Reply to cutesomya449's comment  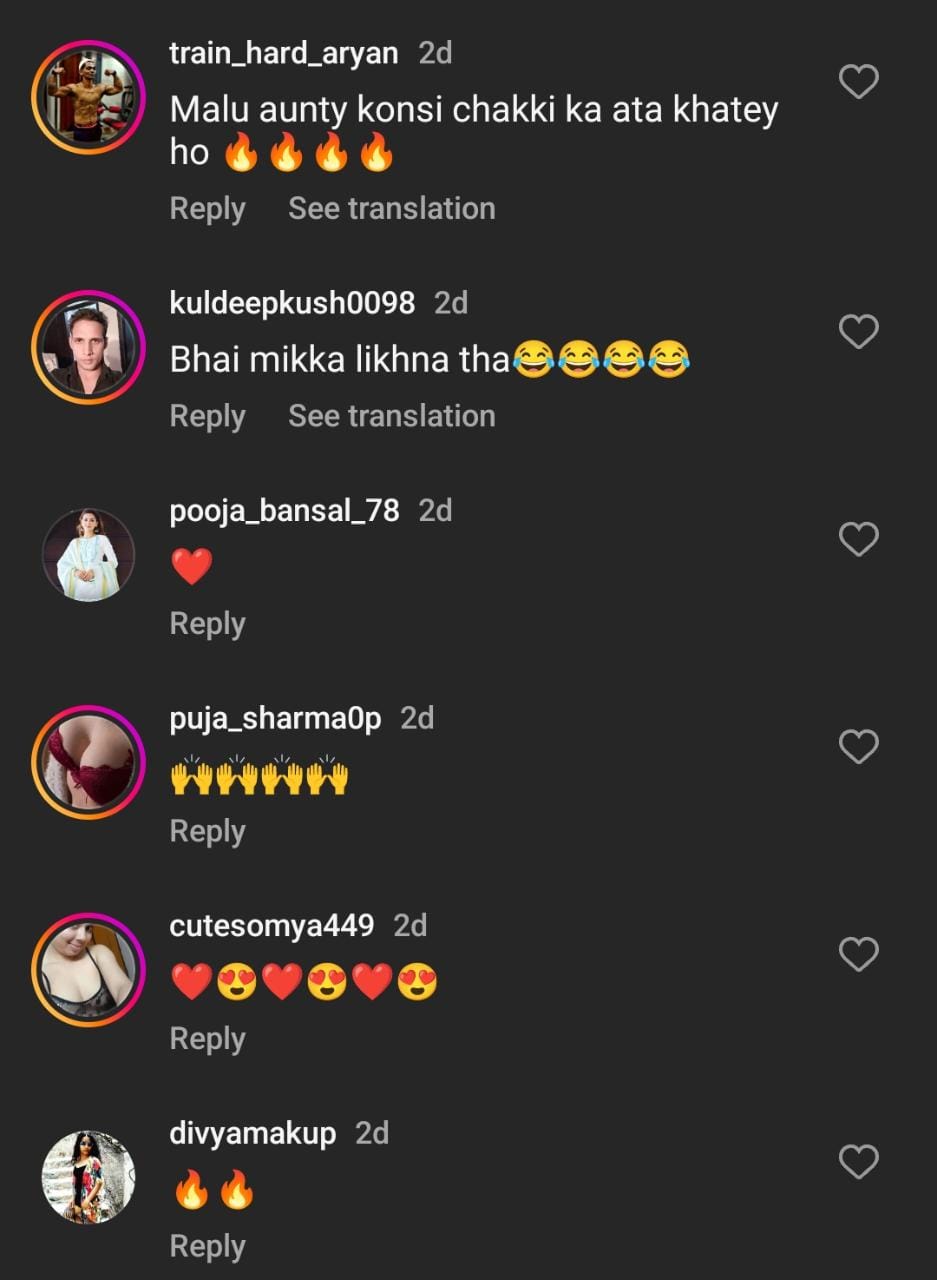pos(207,1039)
